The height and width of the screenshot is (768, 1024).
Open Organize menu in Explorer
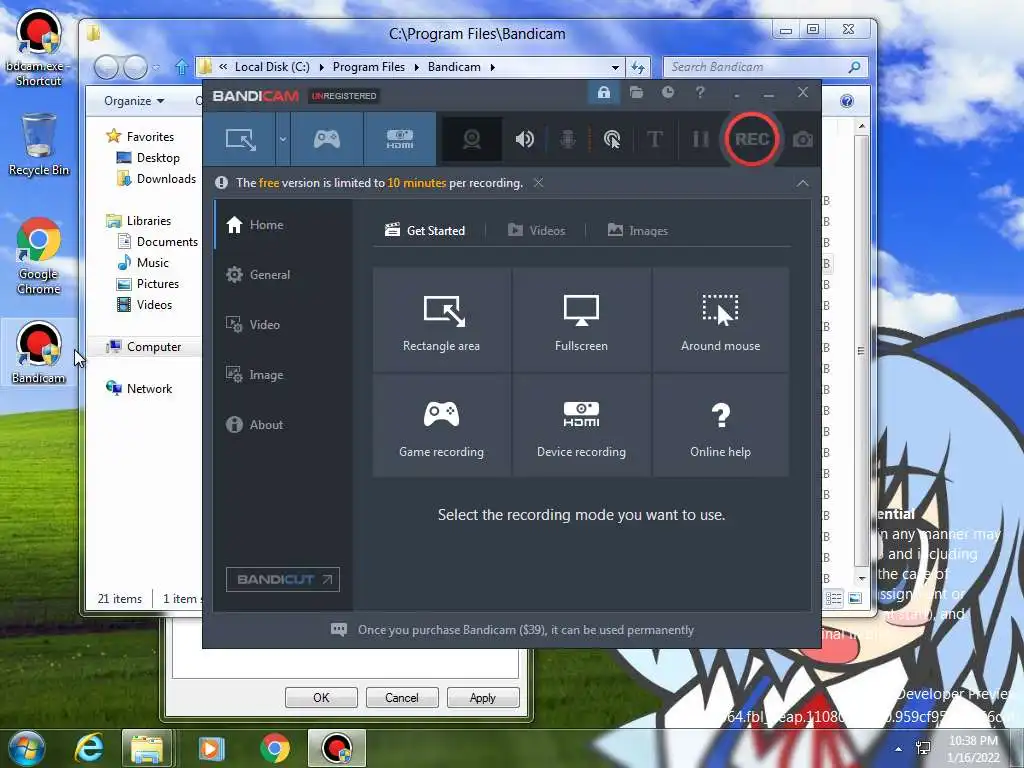pyautogui.click(x=134, y=101)
